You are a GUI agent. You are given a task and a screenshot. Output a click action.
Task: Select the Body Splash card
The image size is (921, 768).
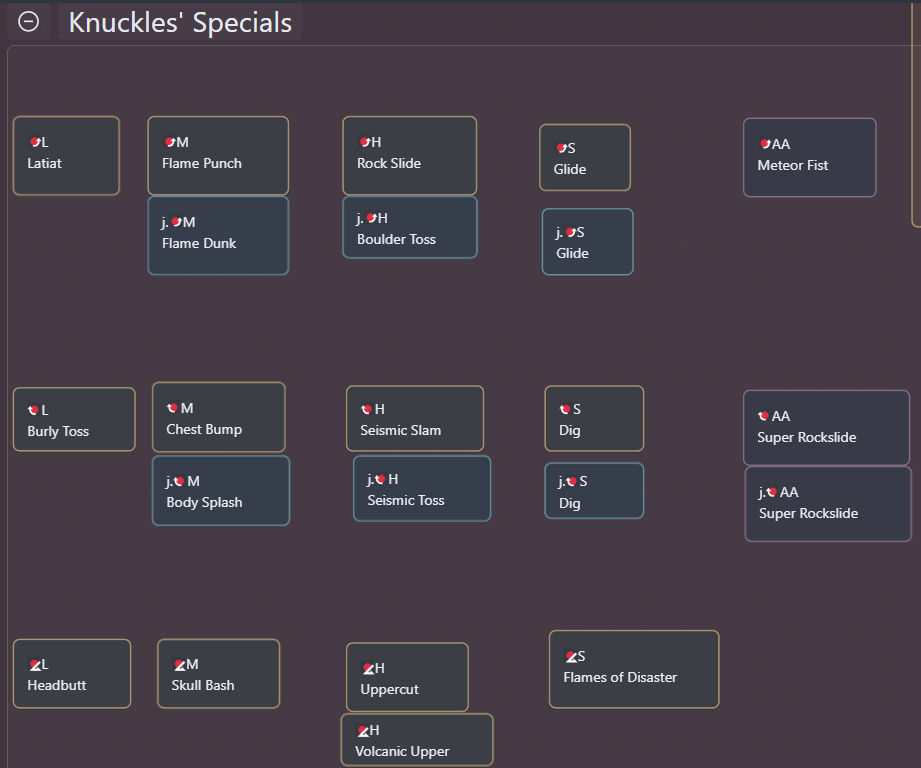tap(221, 490)
